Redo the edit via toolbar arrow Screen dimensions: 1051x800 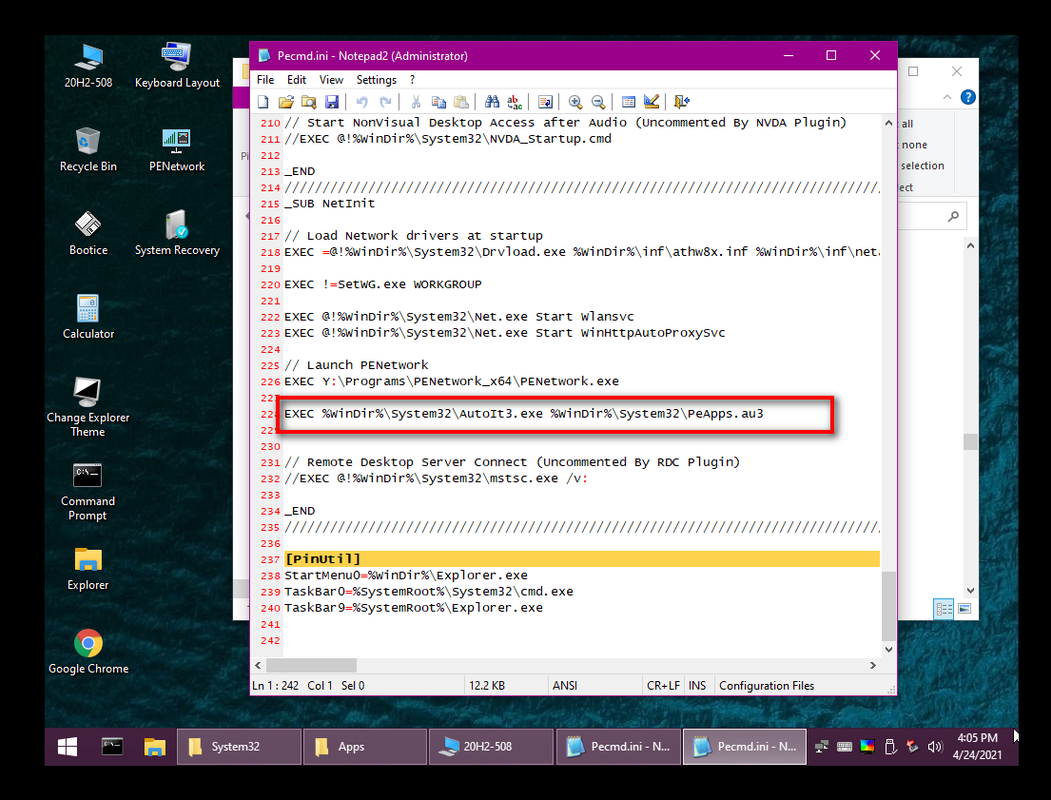click(x=385, y=102)
